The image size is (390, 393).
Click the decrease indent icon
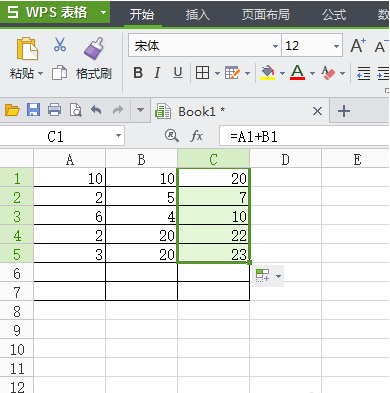363,73
